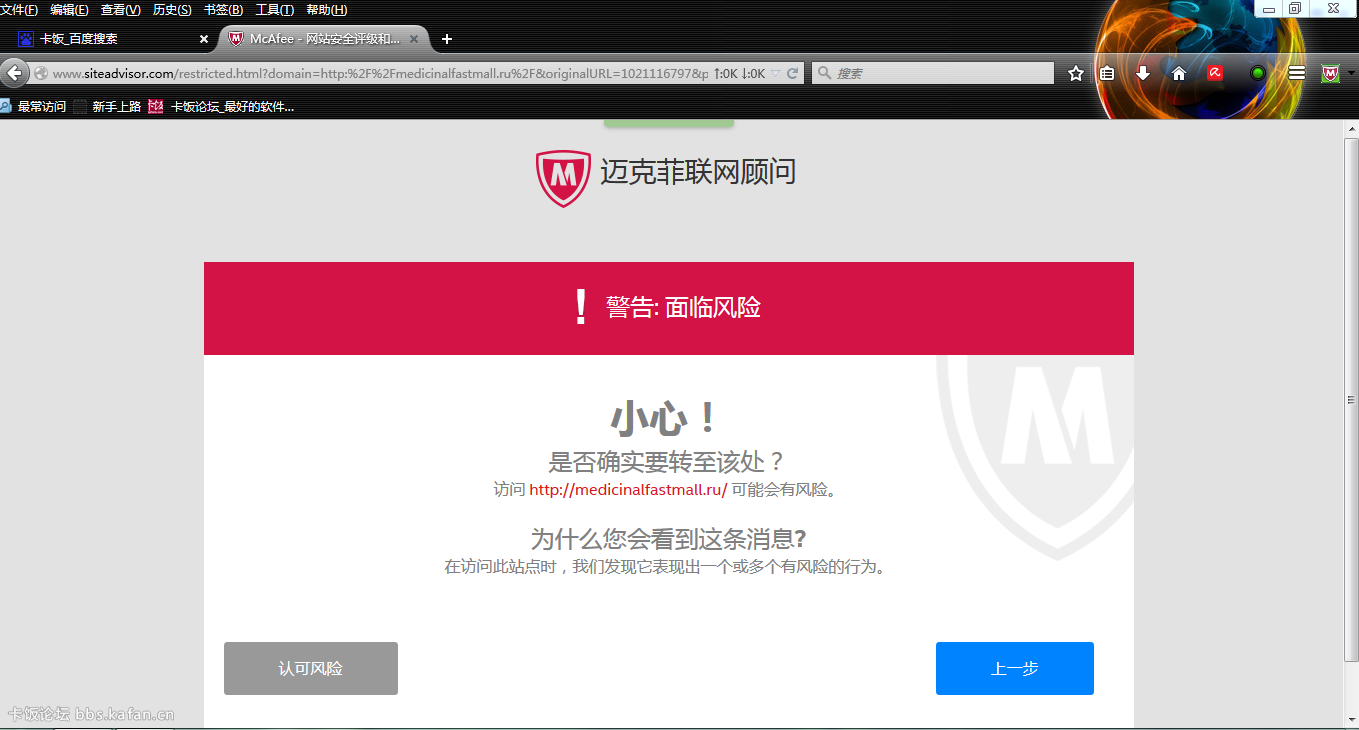Reload the current page
The image size is (1359, 730).
[x=792, y=73]
